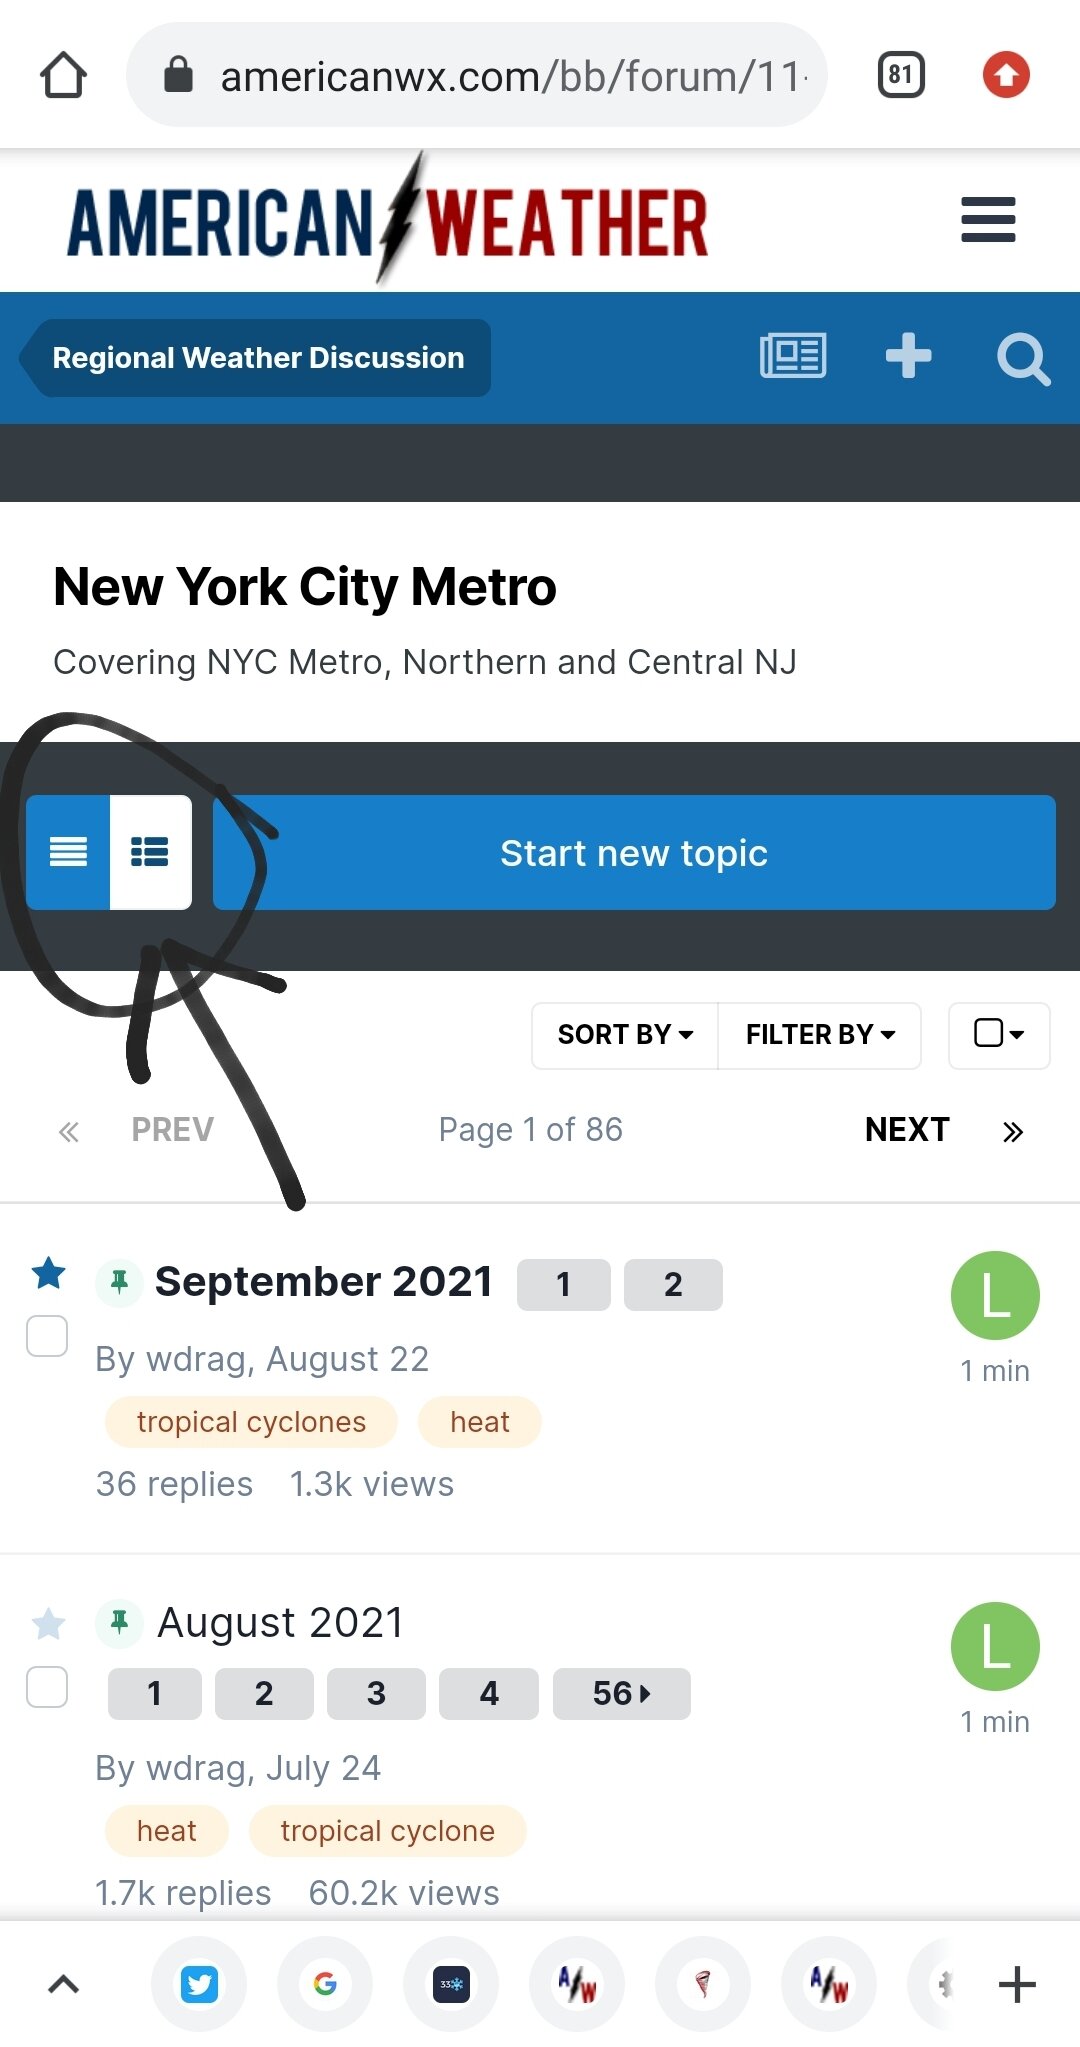Switch to condensed list view icon
Image resolution: width=1080 pixels, height=2047 pixels.
click(68, 852)
